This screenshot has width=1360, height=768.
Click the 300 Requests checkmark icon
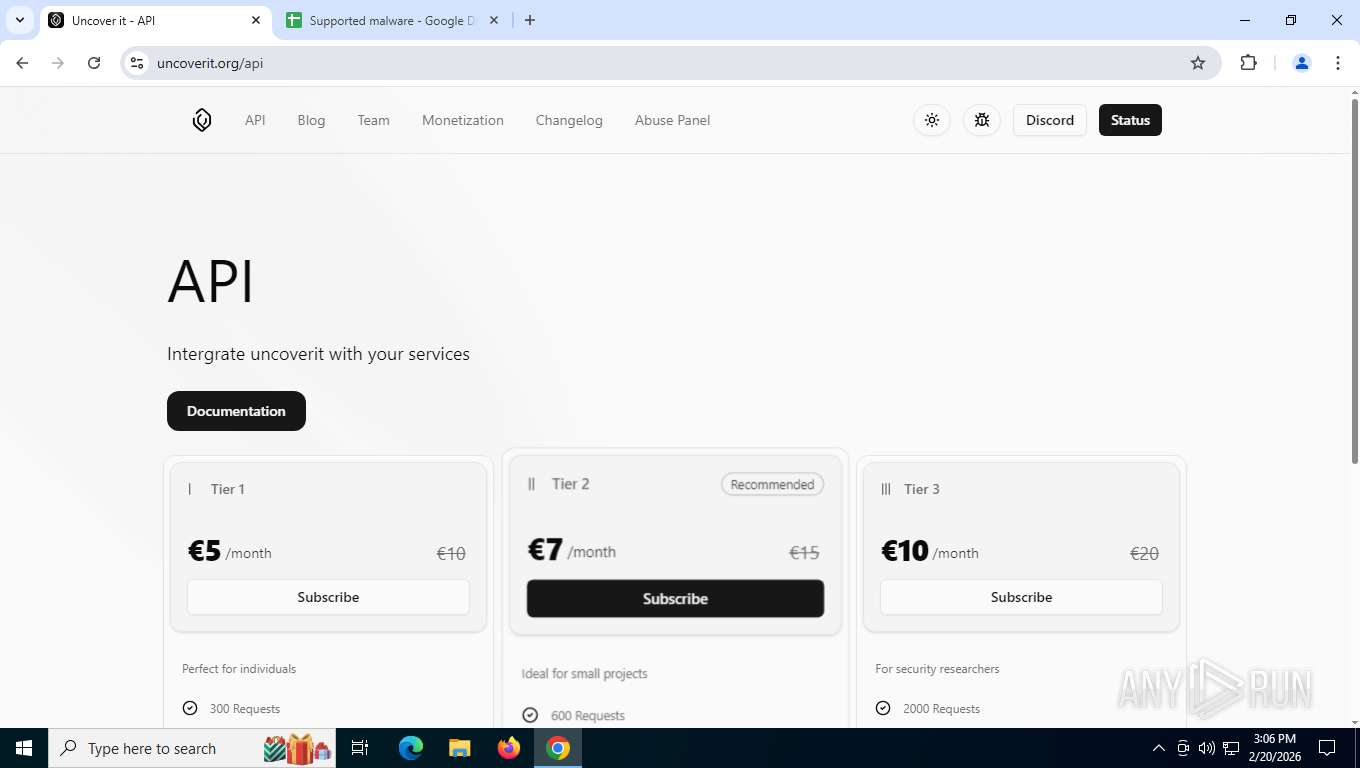[190, 708]
